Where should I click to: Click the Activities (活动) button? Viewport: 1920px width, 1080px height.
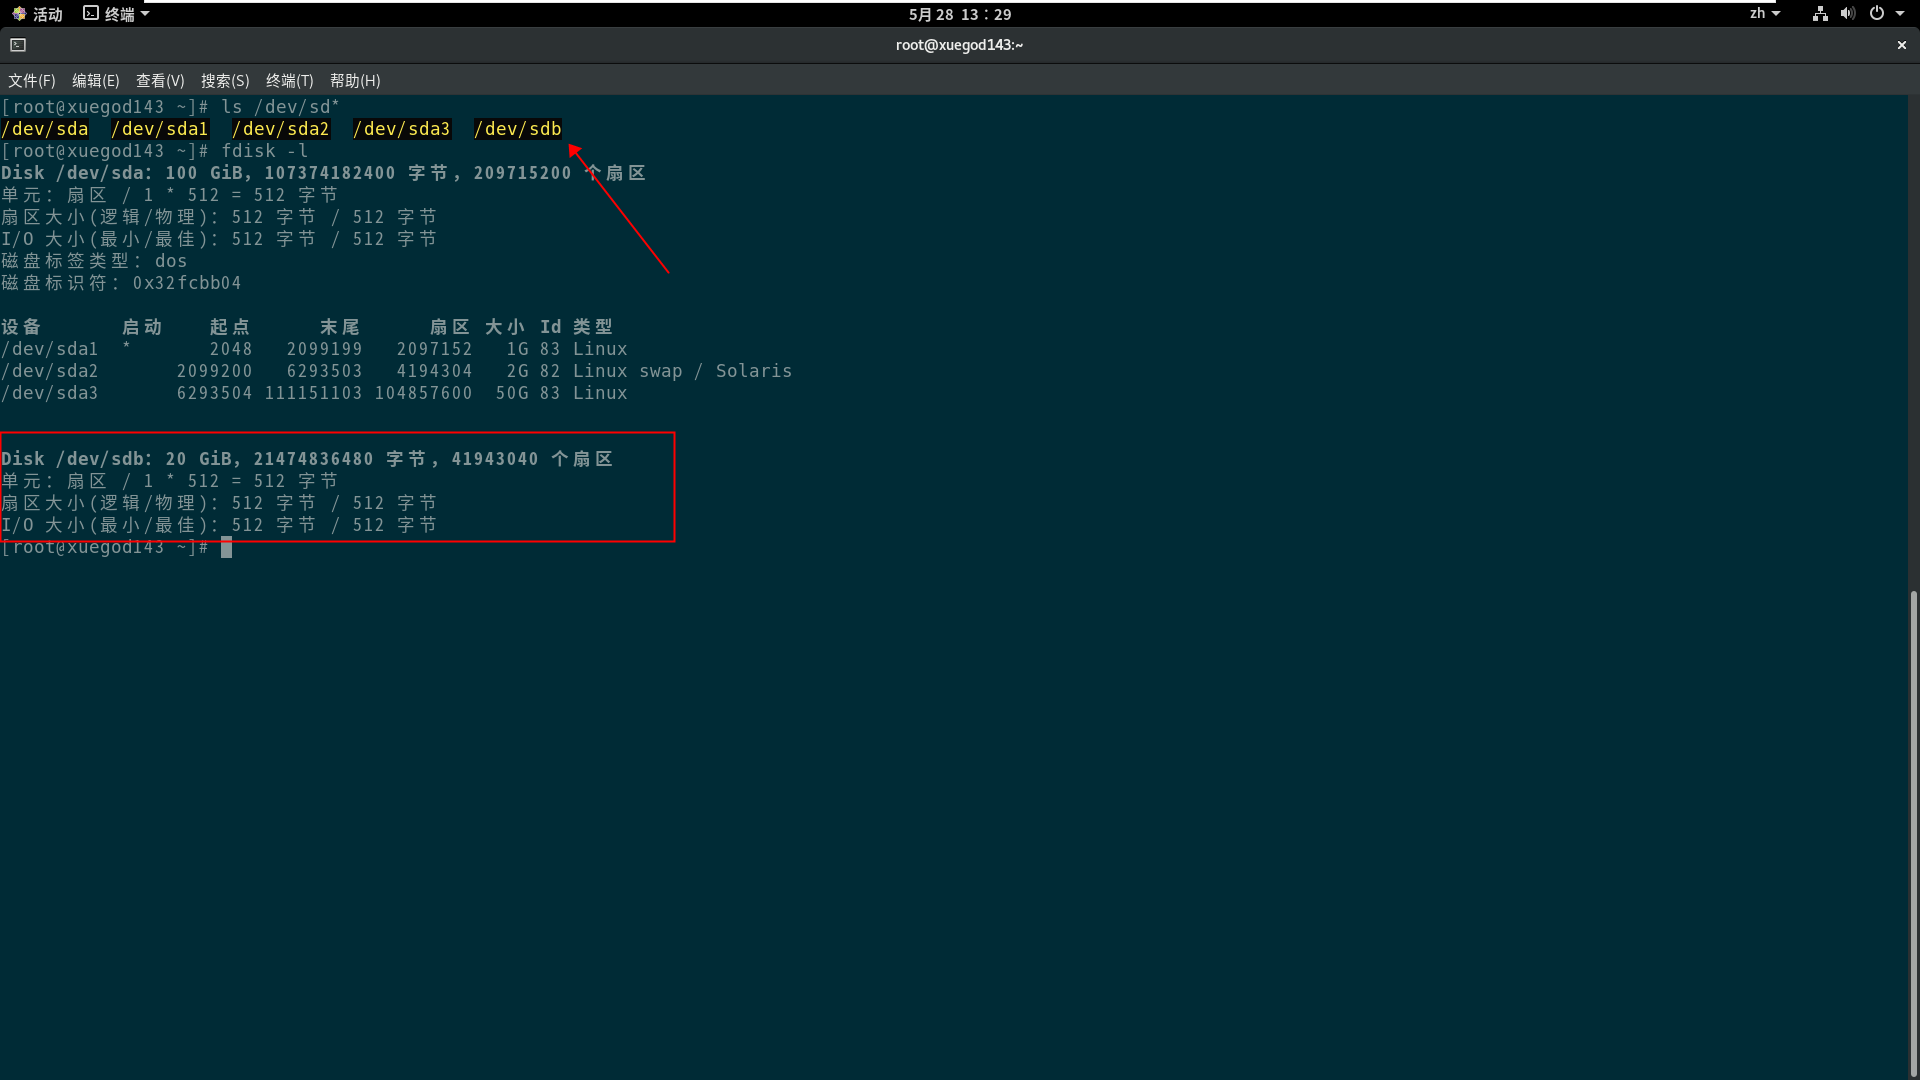coord(38,14)
